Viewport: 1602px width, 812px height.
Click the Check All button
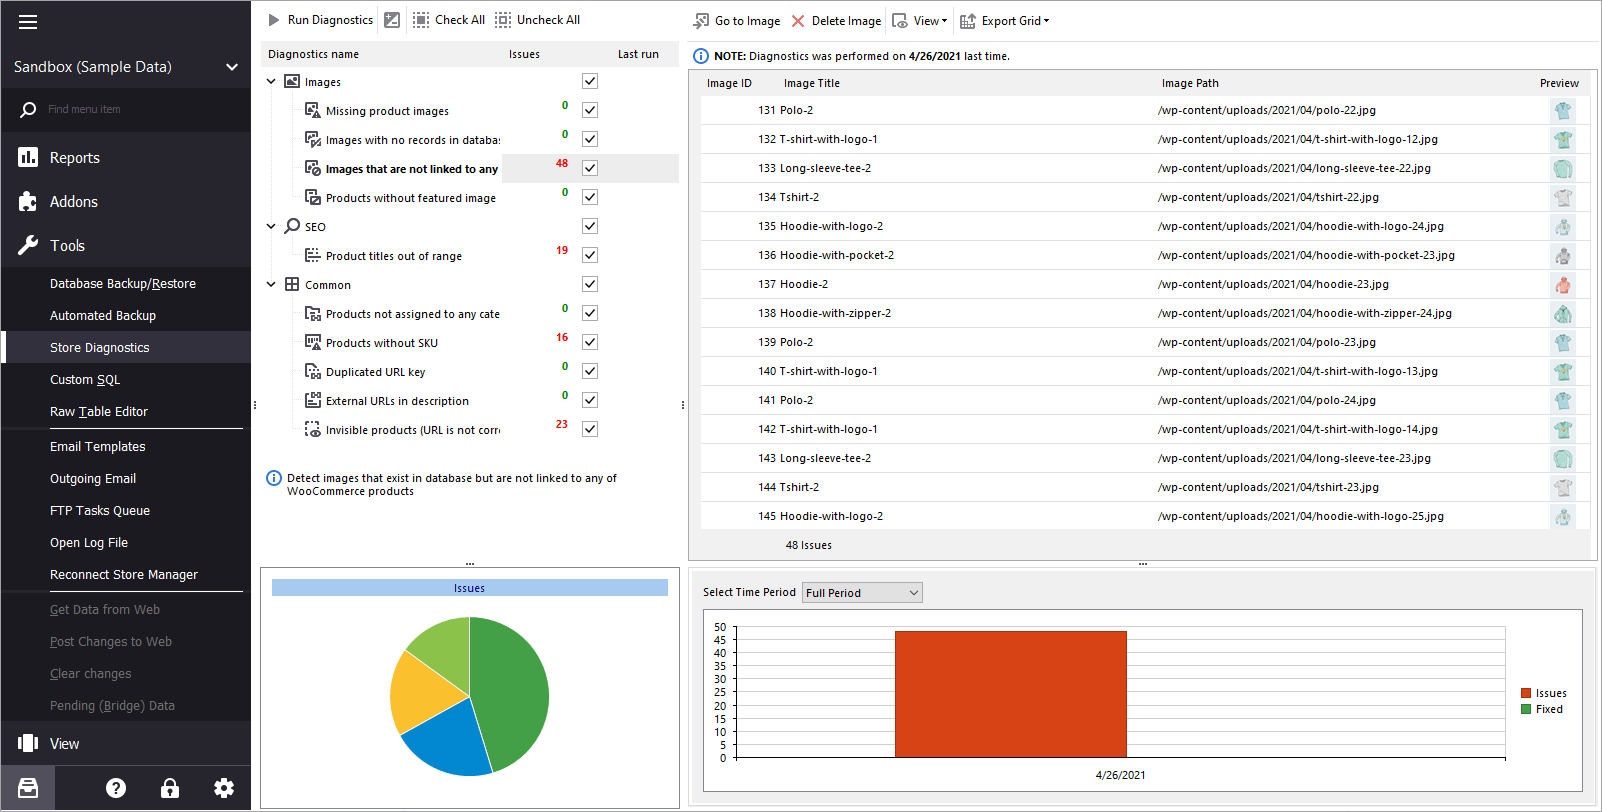click(449, 20)
